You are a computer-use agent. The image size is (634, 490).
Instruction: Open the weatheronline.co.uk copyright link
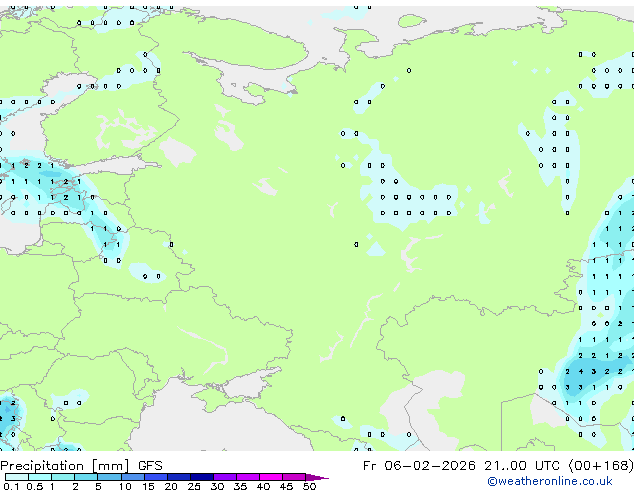pos(550,482)
